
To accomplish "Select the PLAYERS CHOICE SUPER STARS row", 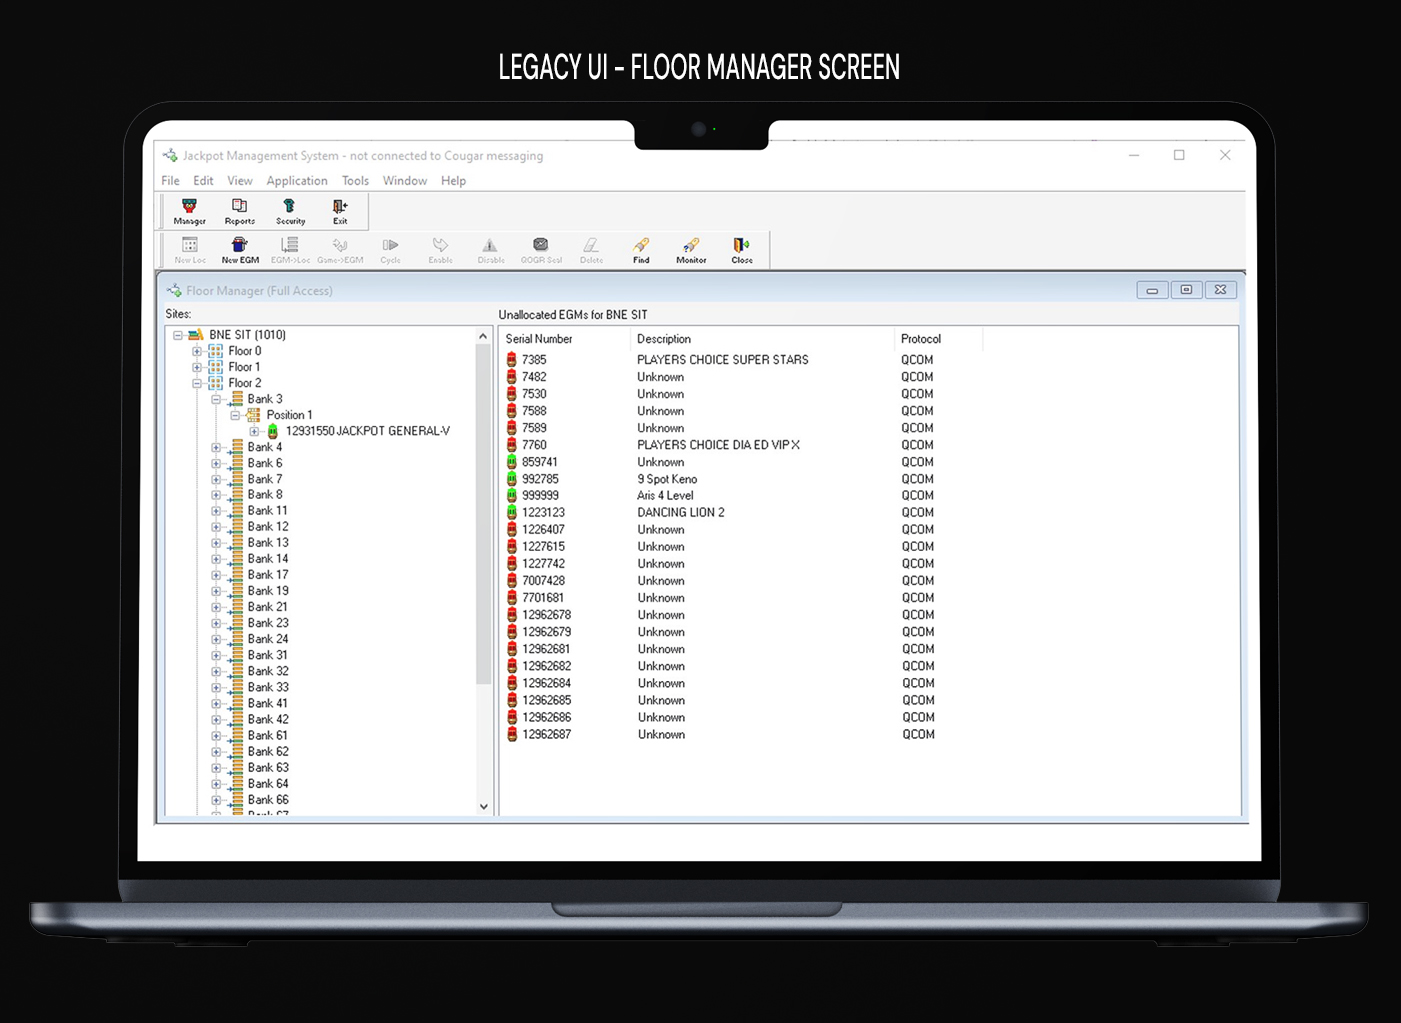I will point(722,360).
